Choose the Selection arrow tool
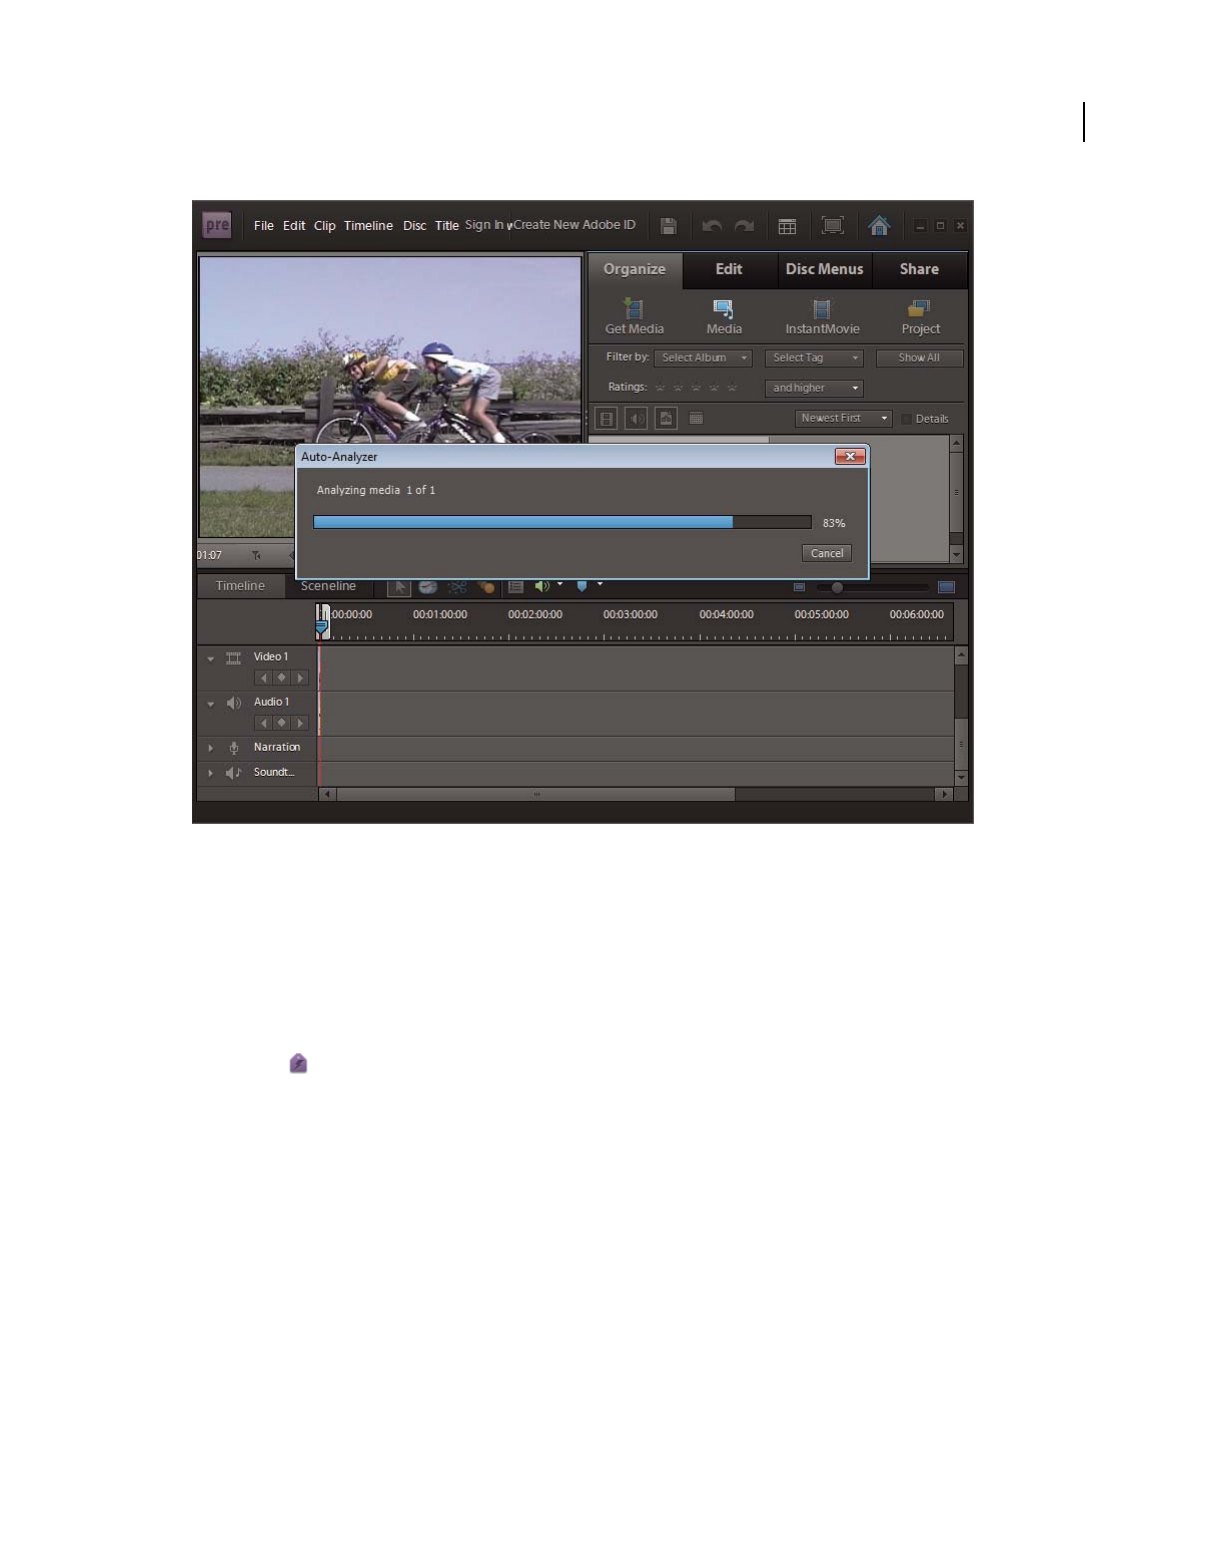The height and width of the screenshot is (1566, 1224). [399, 587]
